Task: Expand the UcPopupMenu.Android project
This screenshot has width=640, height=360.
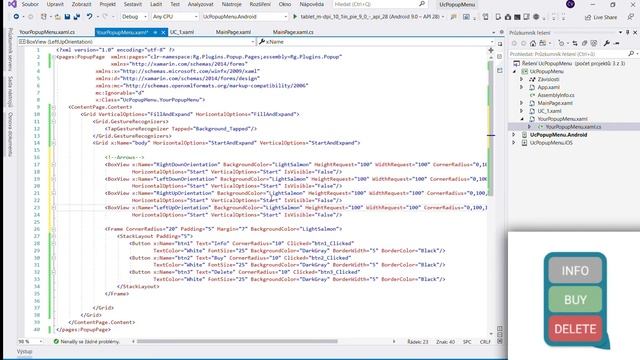Action: [514, 134]
